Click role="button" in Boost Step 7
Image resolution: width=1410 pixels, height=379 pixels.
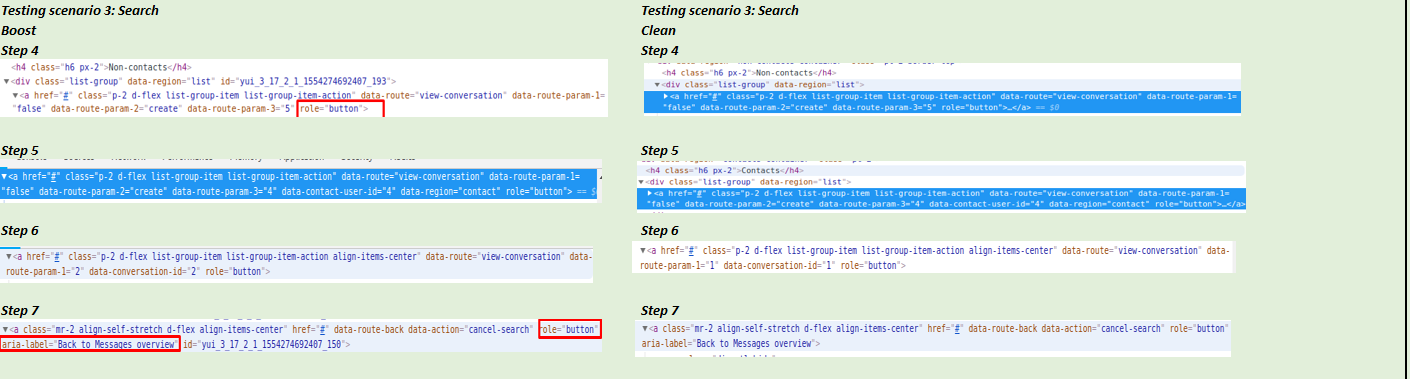point(569,329)
